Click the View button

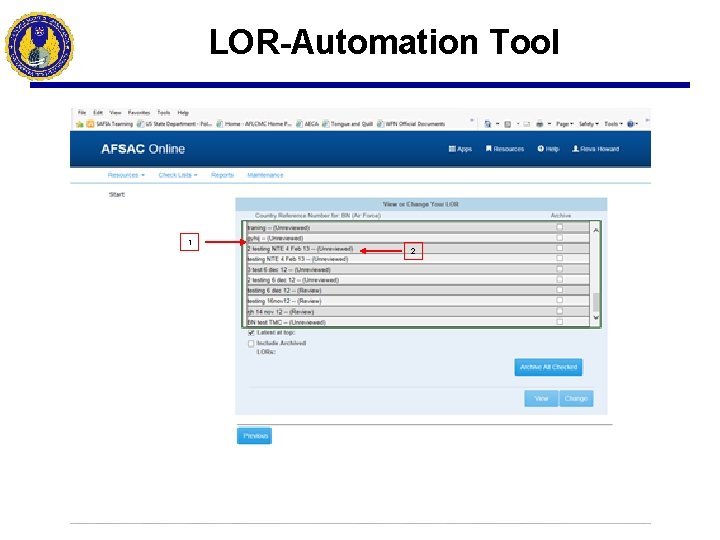click(x=541, y=398)
